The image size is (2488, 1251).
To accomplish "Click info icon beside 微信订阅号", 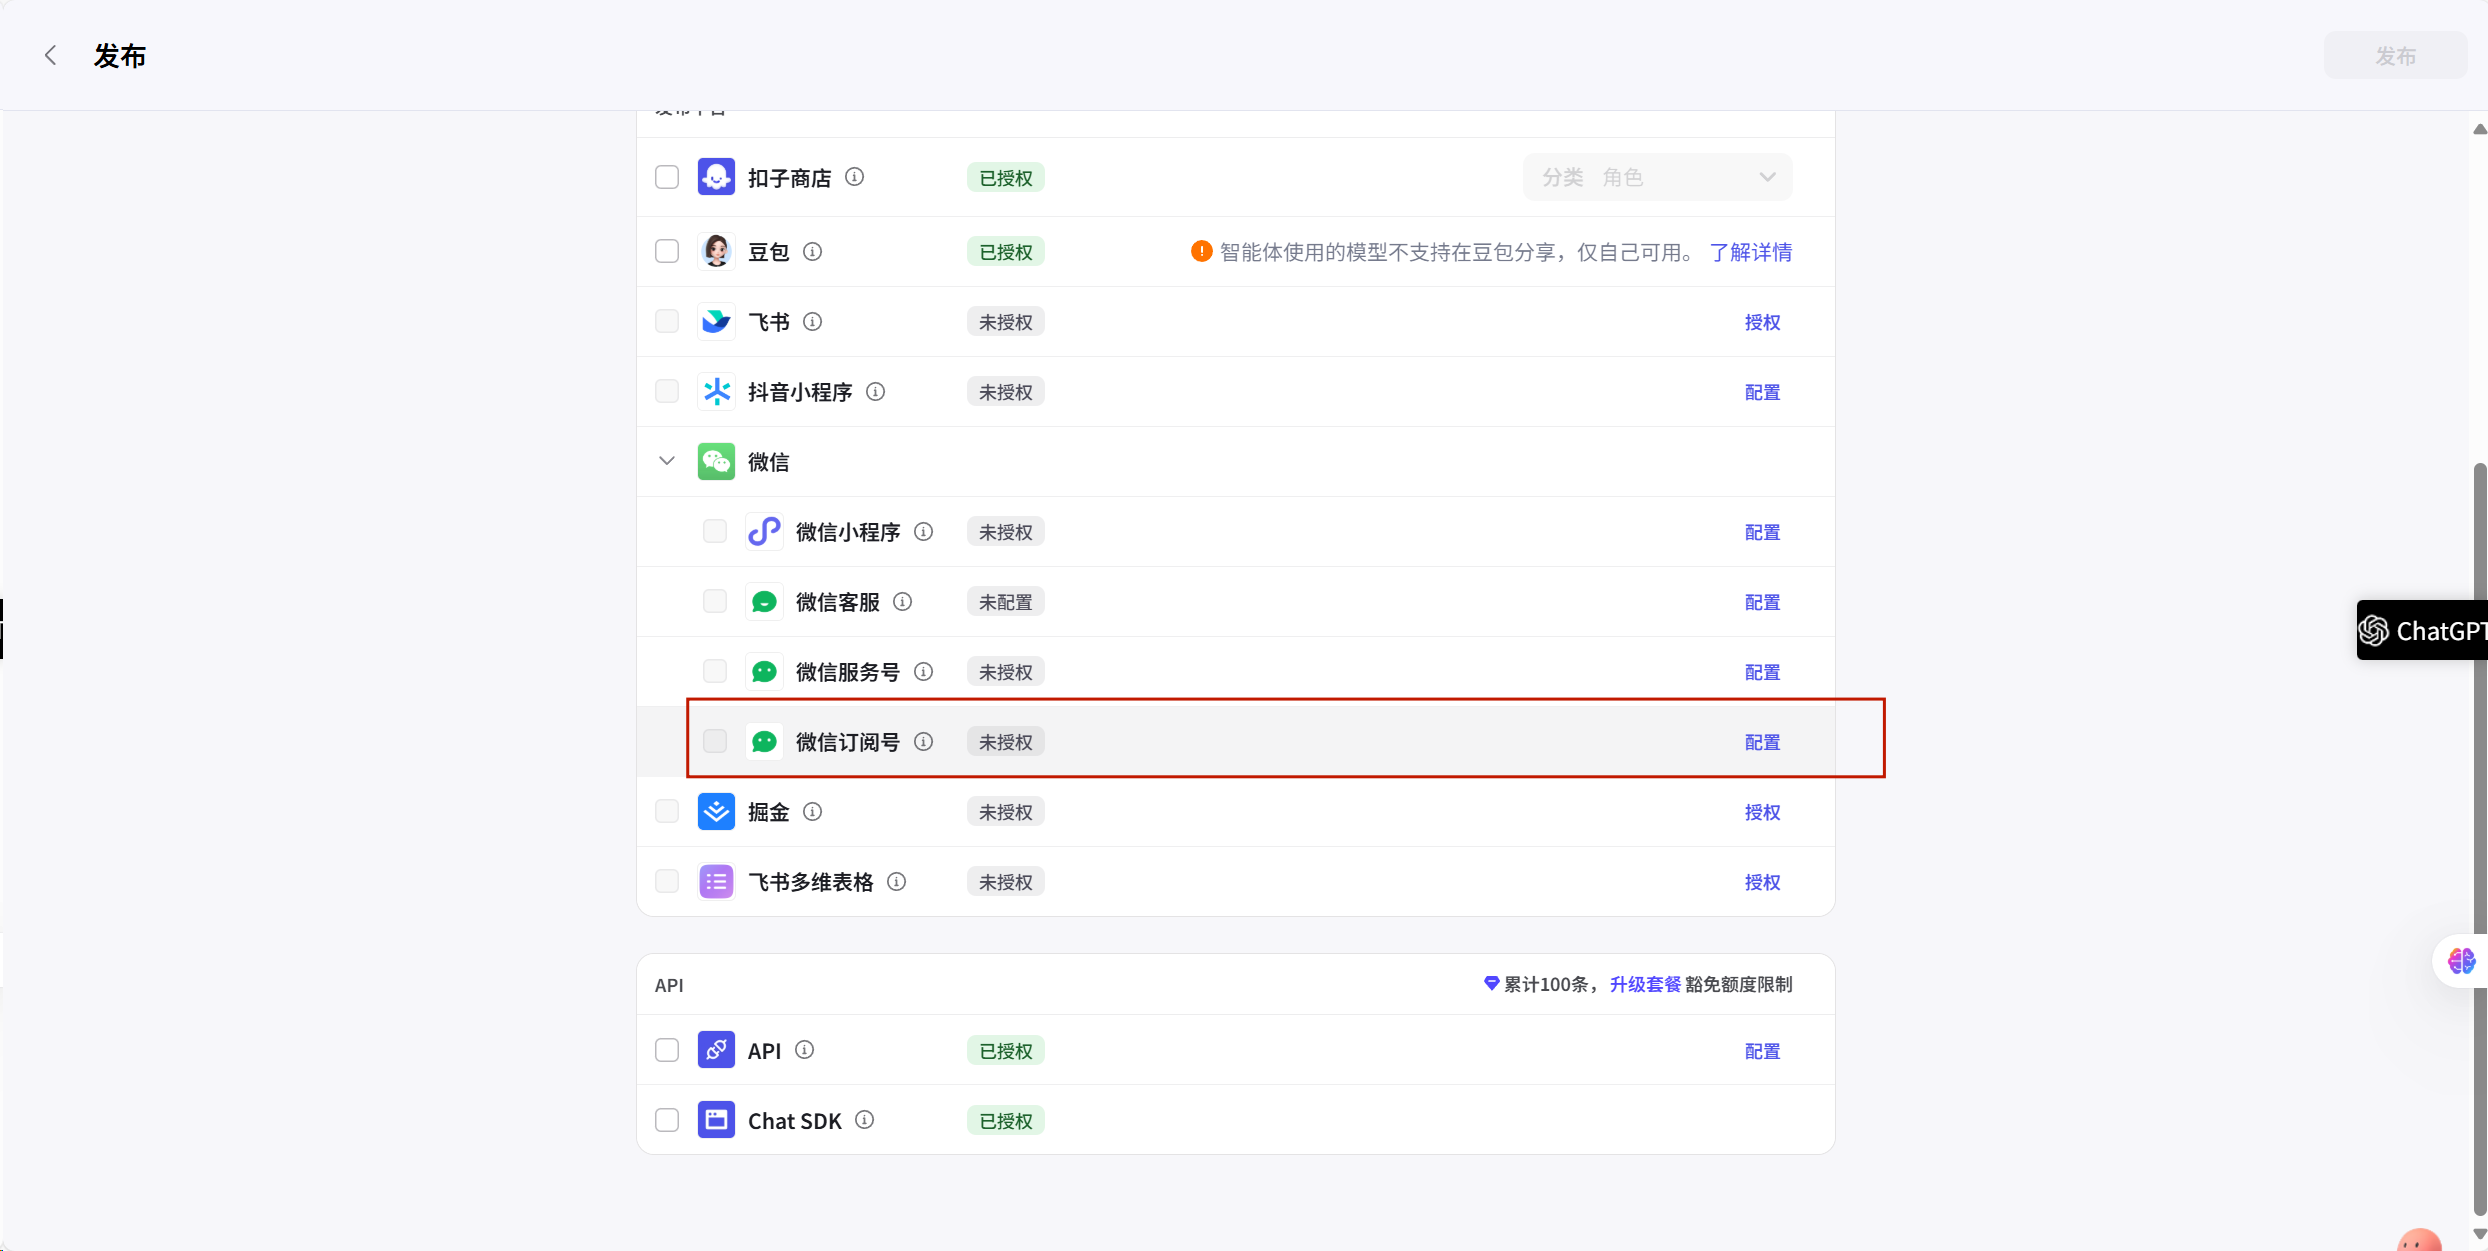I will pyautogui.click(x=923, y=742).
